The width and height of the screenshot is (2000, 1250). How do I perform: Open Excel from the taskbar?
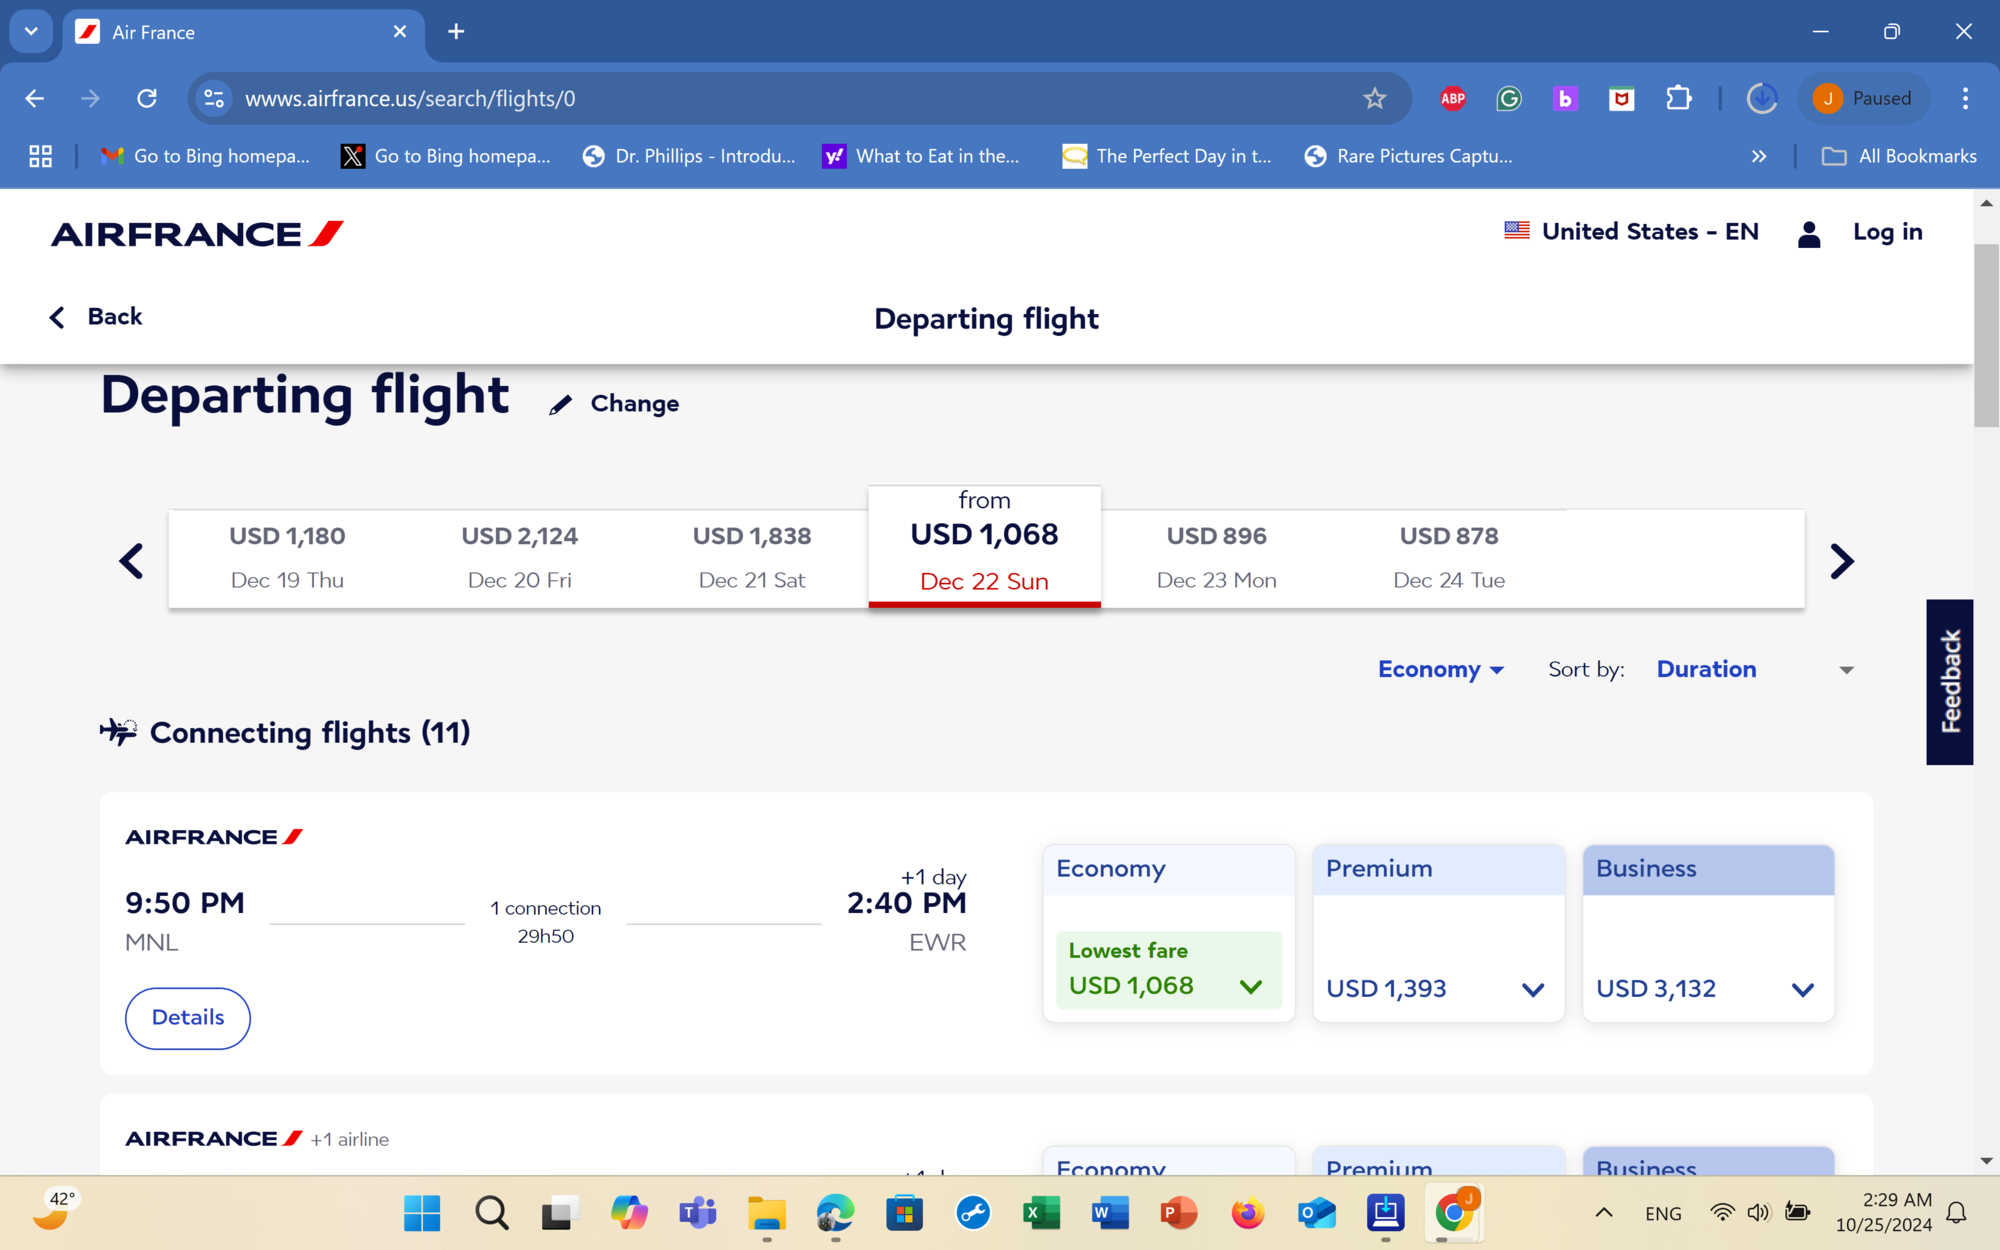(x=1041, y=1213)
